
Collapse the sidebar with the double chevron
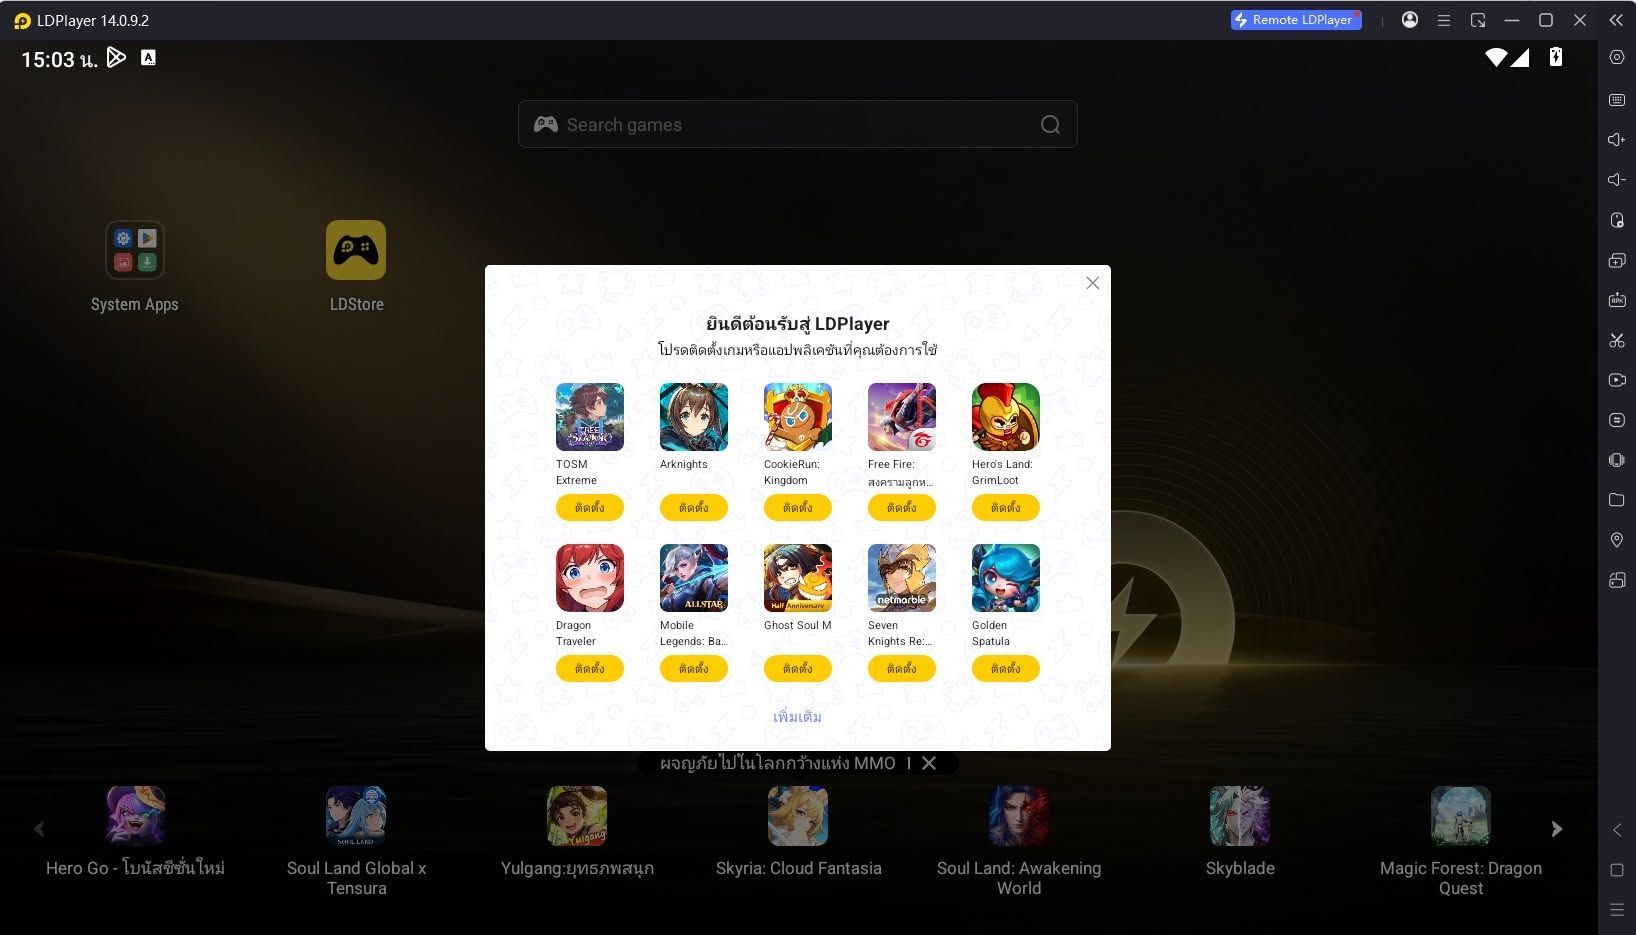[x=1615, y=20]
